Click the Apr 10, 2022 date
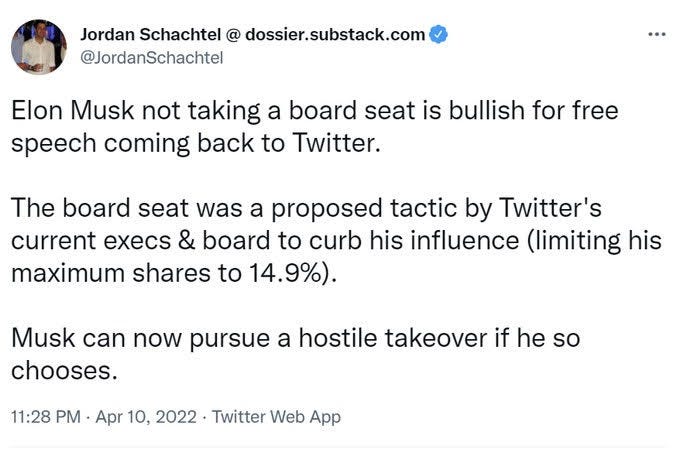Viewport: 687px width, 453px height. click(x=146, y=416)
